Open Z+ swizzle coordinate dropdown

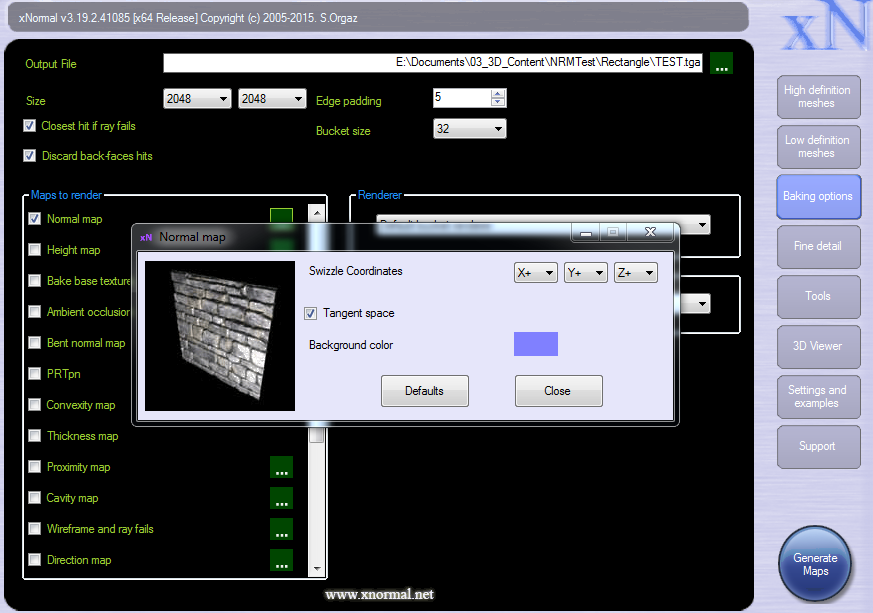pos(636,273)
